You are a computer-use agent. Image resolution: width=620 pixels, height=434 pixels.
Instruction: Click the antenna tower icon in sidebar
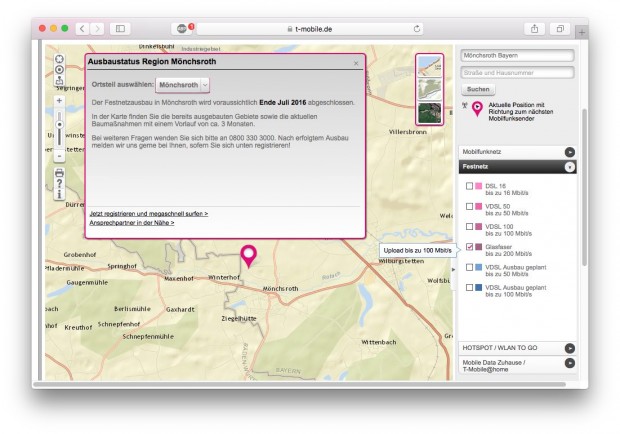(465, 105)
